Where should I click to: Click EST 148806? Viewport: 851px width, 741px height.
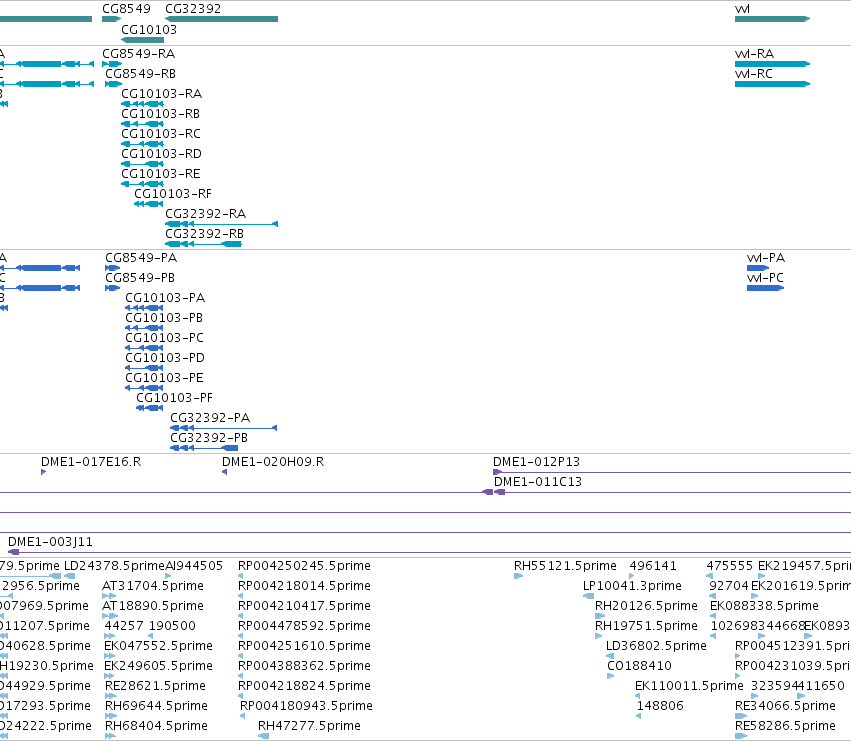pos(660,706)
